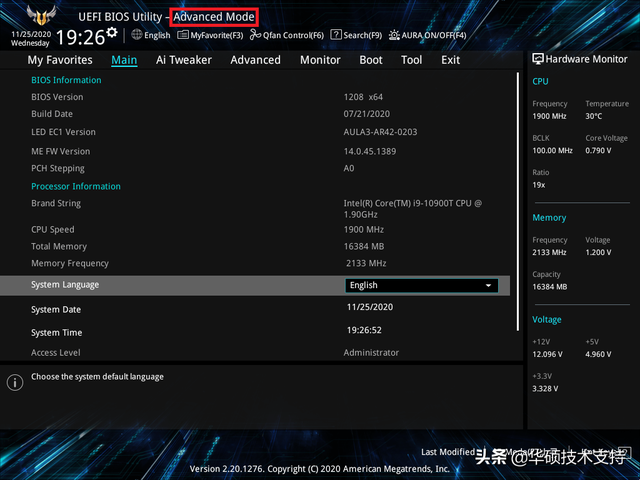Screen dimensions: 640x480
Task: Select the System Date value 11/25/2020
Action: click(370, 307)
